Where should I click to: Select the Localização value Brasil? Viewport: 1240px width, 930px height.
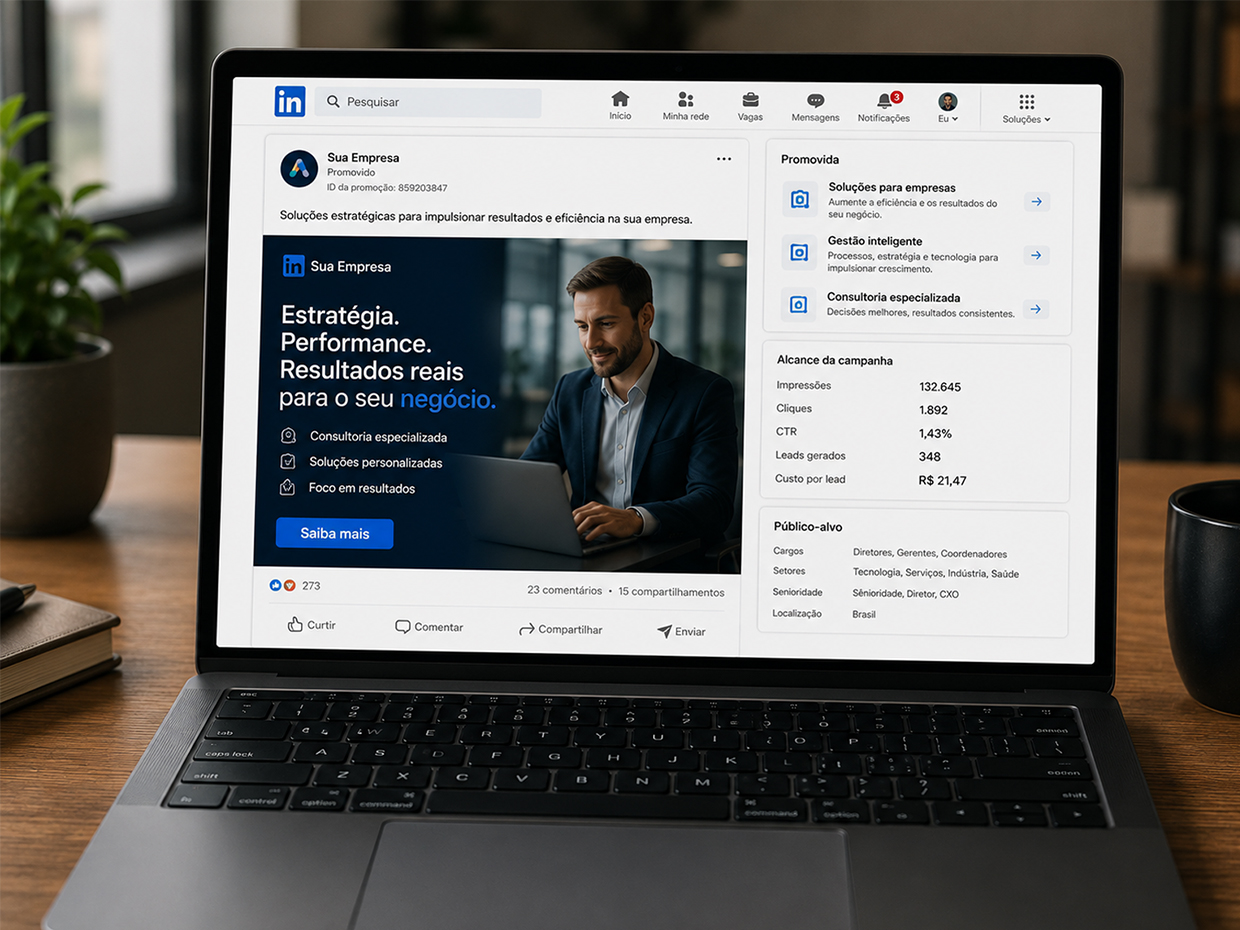864,614
